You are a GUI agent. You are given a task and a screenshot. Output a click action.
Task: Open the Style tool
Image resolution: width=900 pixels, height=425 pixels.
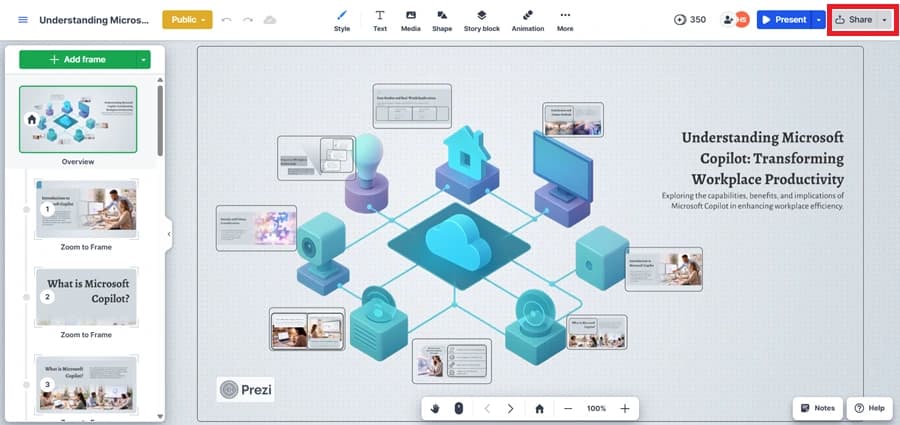coord(342,20)
